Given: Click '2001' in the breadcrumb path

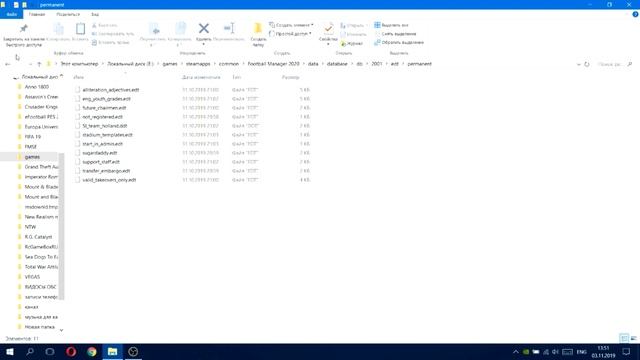Looking at the screenshot, I should tap(377, 64).
